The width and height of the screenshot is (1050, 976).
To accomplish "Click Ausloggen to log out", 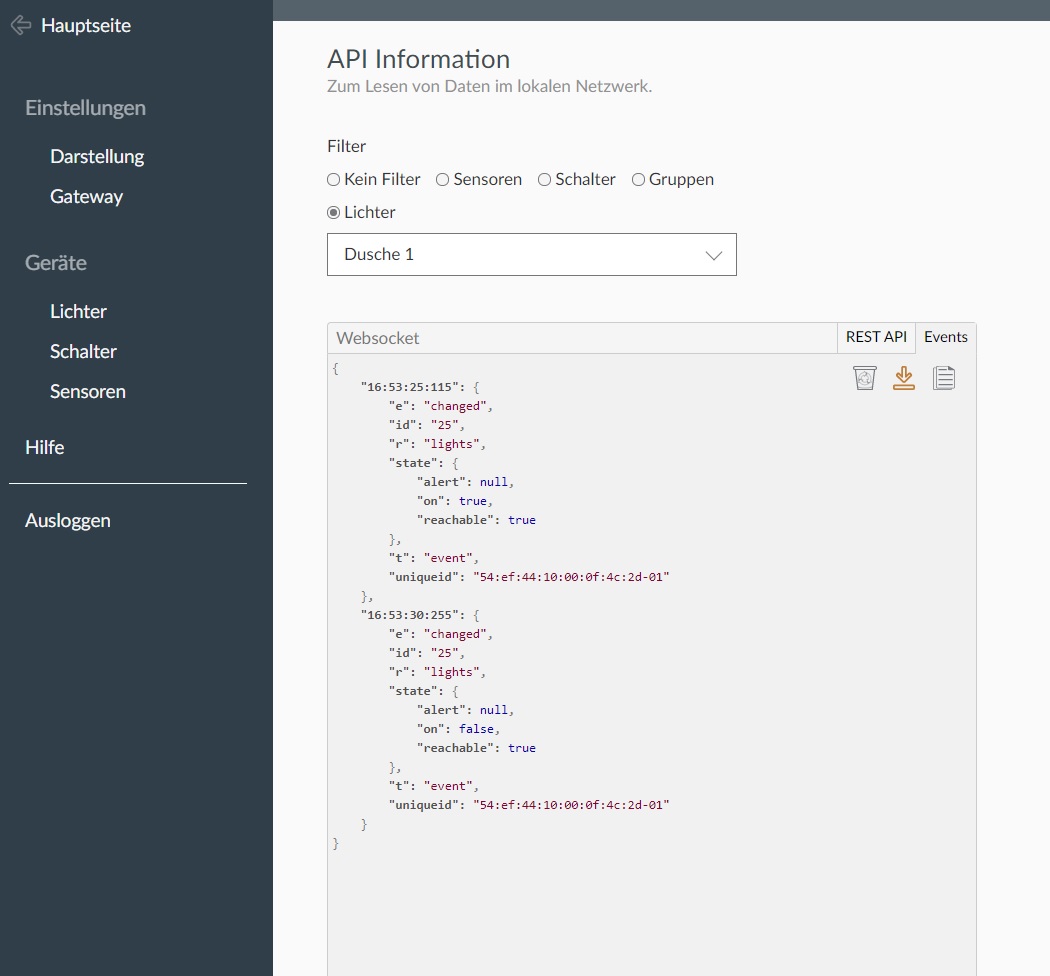I will (68, 520).
